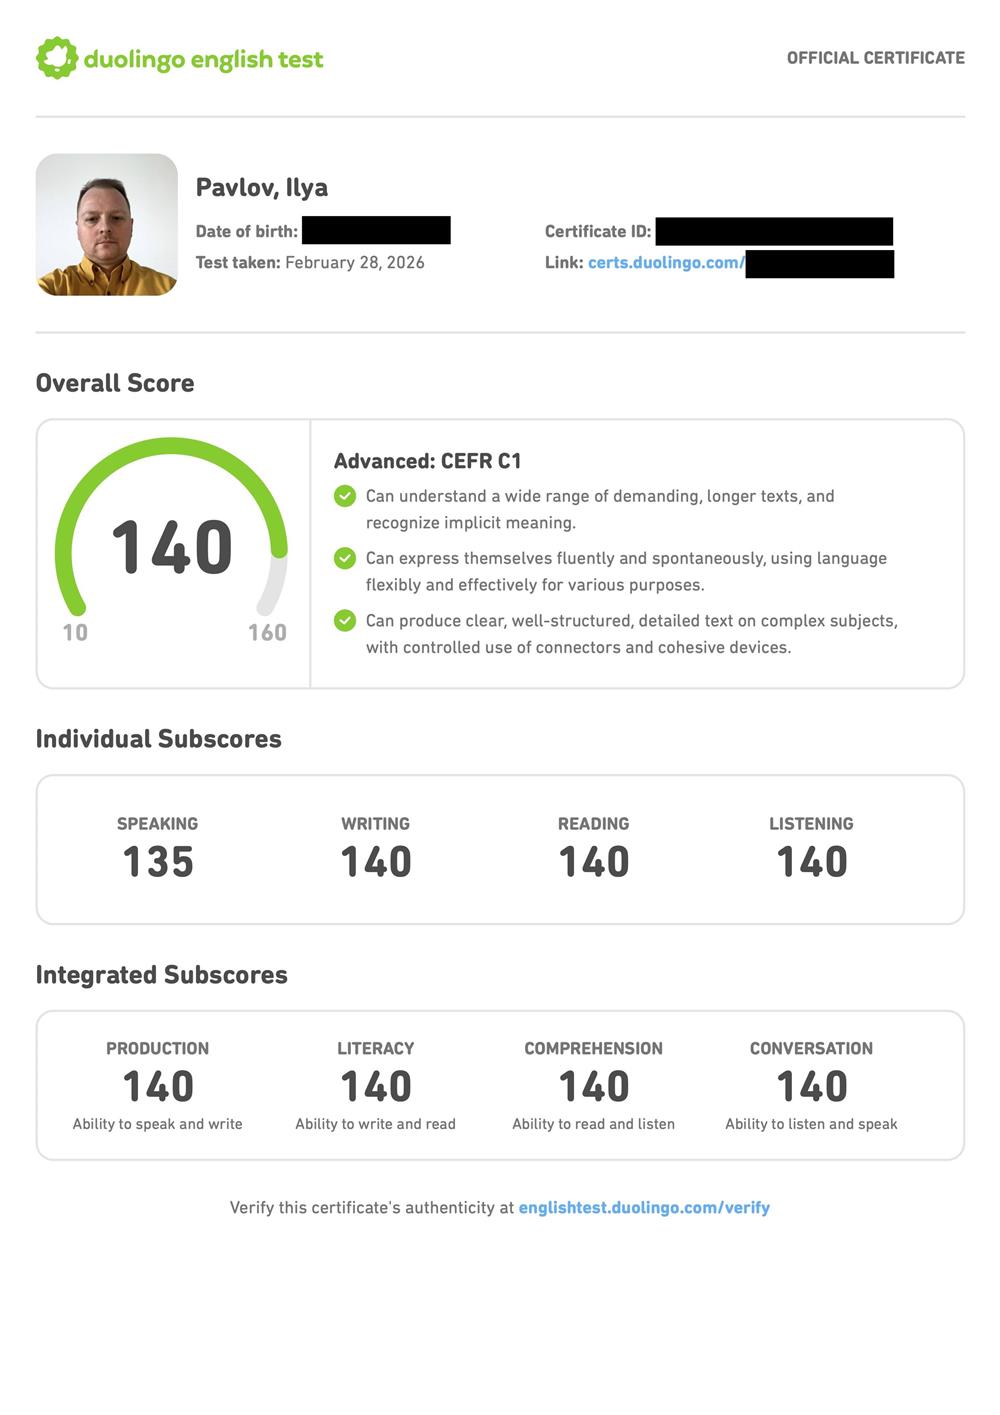1000x1415 pixels.
Task: Click the WRITING subscore label
Action: pos(376,824)
